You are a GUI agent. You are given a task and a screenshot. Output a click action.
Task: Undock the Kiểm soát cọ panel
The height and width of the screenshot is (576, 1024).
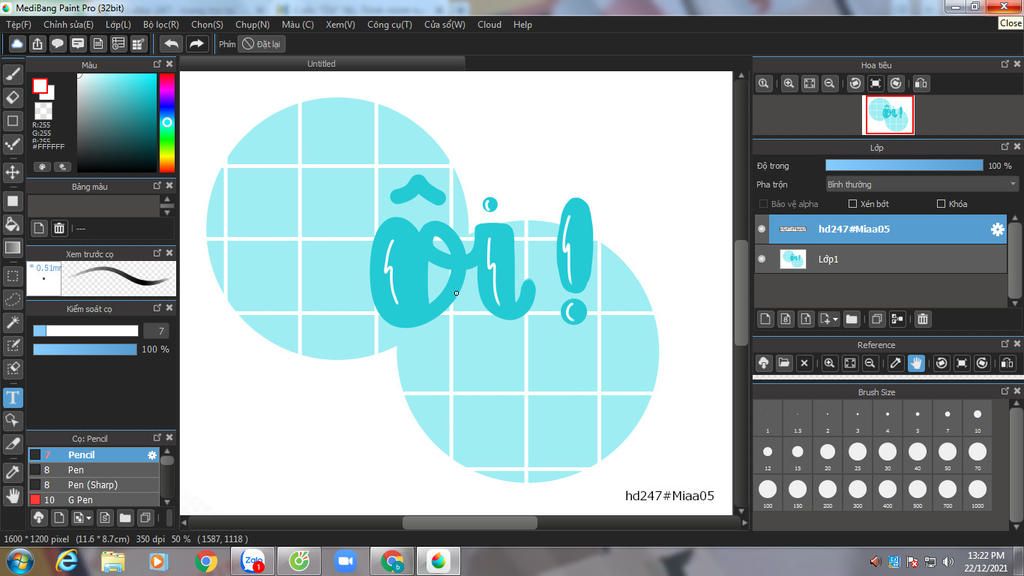click(157, 308)
